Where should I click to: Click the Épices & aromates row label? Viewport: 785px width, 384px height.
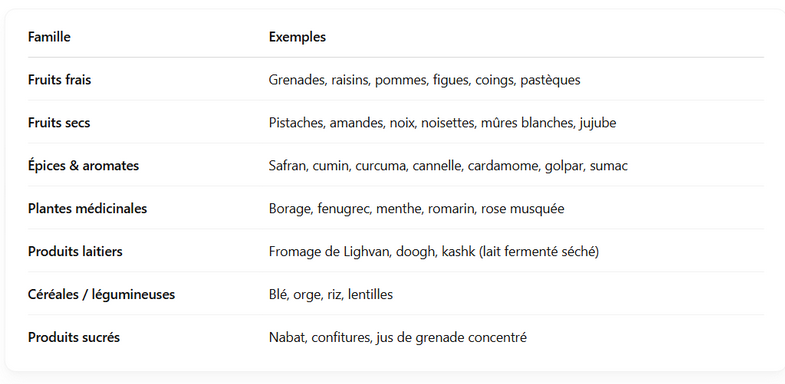point(84,166)
